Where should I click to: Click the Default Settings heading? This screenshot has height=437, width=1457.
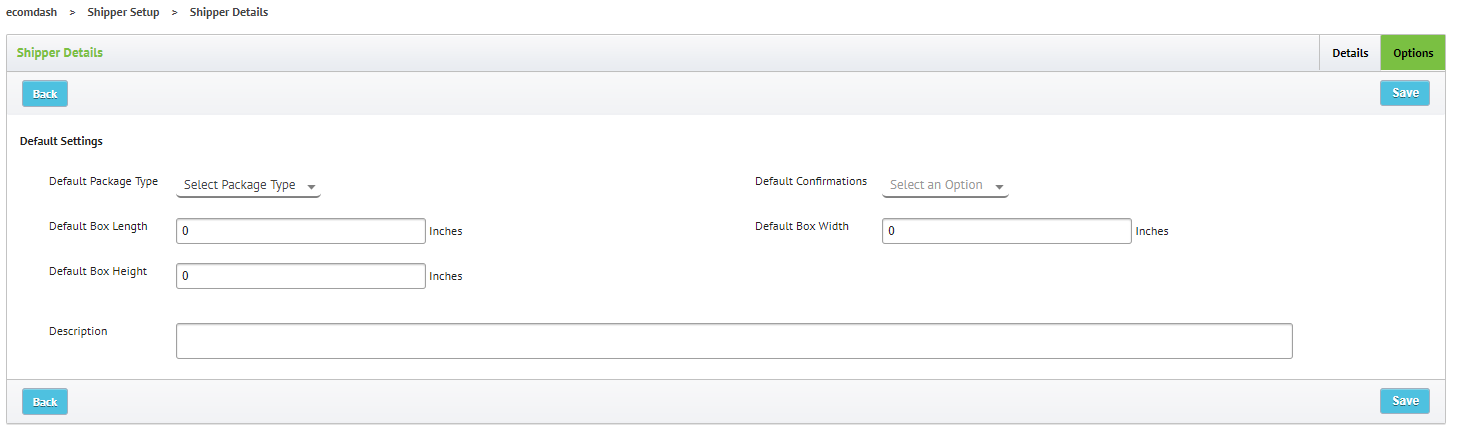coord(61,142)
